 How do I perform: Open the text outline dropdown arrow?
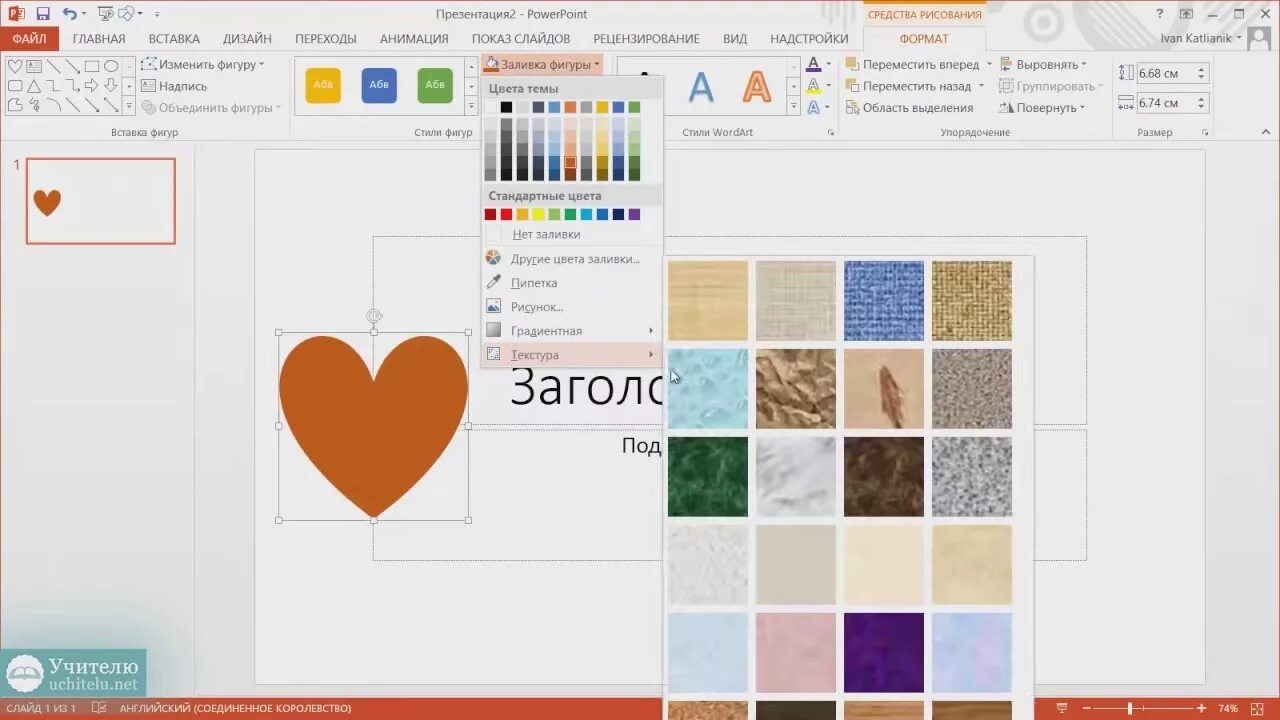point(829,86)
